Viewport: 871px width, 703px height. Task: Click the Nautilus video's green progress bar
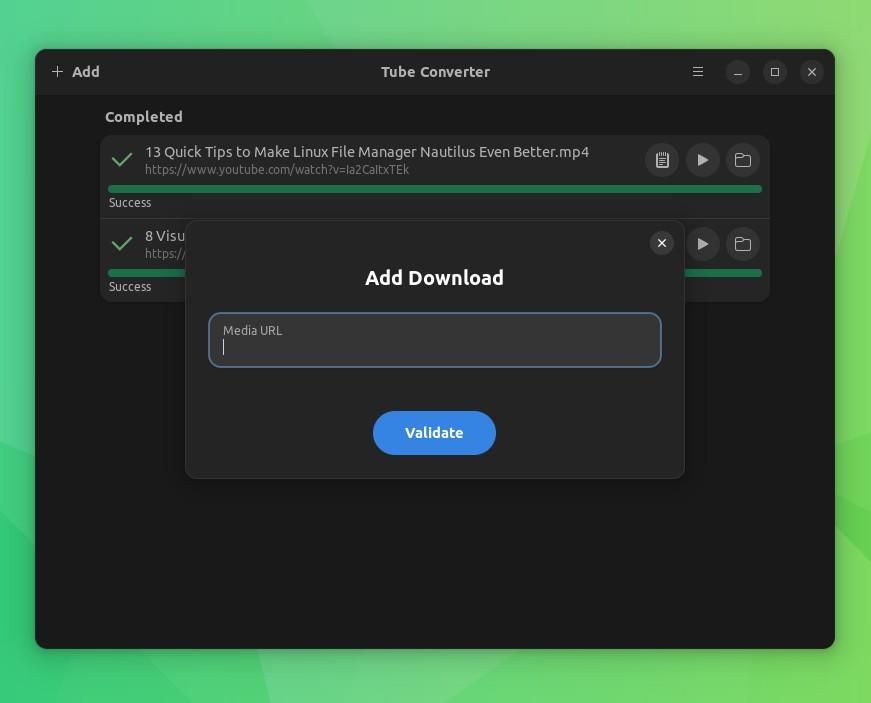click(x=434, y=188)
